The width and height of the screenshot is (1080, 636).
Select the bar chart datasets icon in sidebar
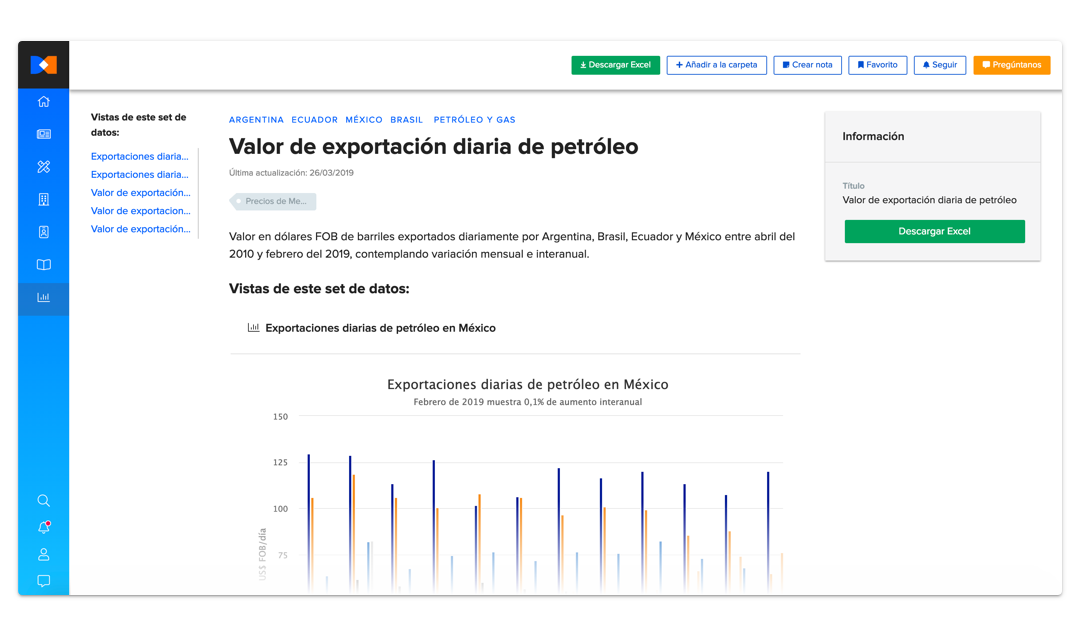click(43, 298)
